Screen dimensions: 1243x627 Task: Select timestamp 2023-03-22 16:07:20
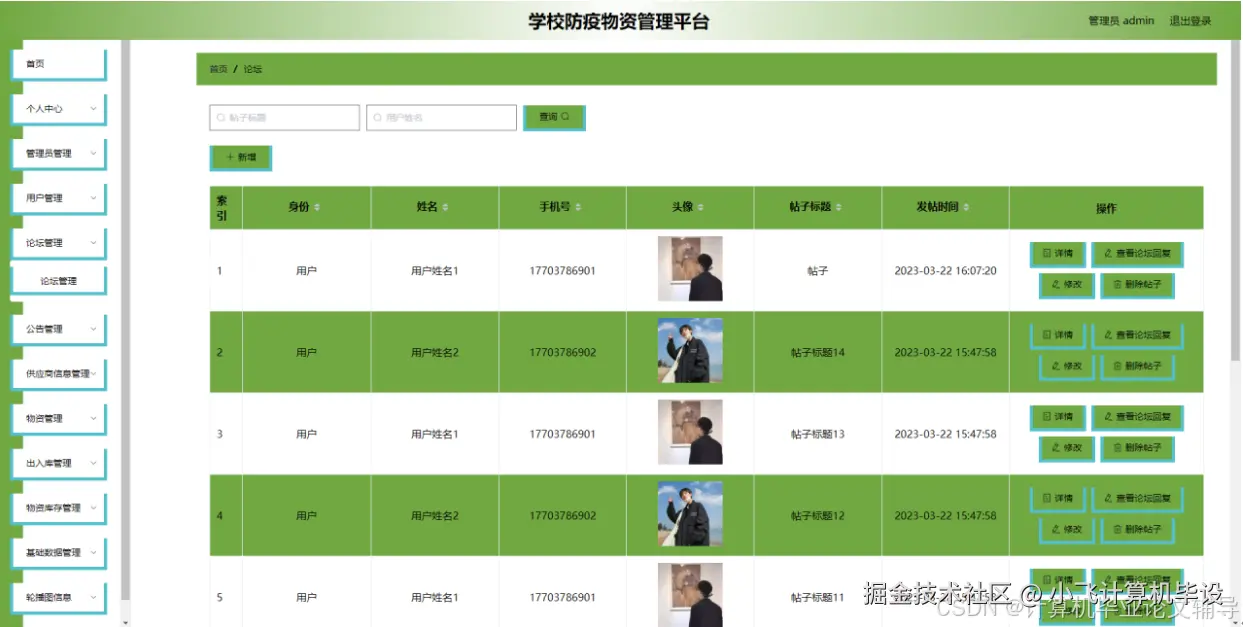tap(945, 271)
